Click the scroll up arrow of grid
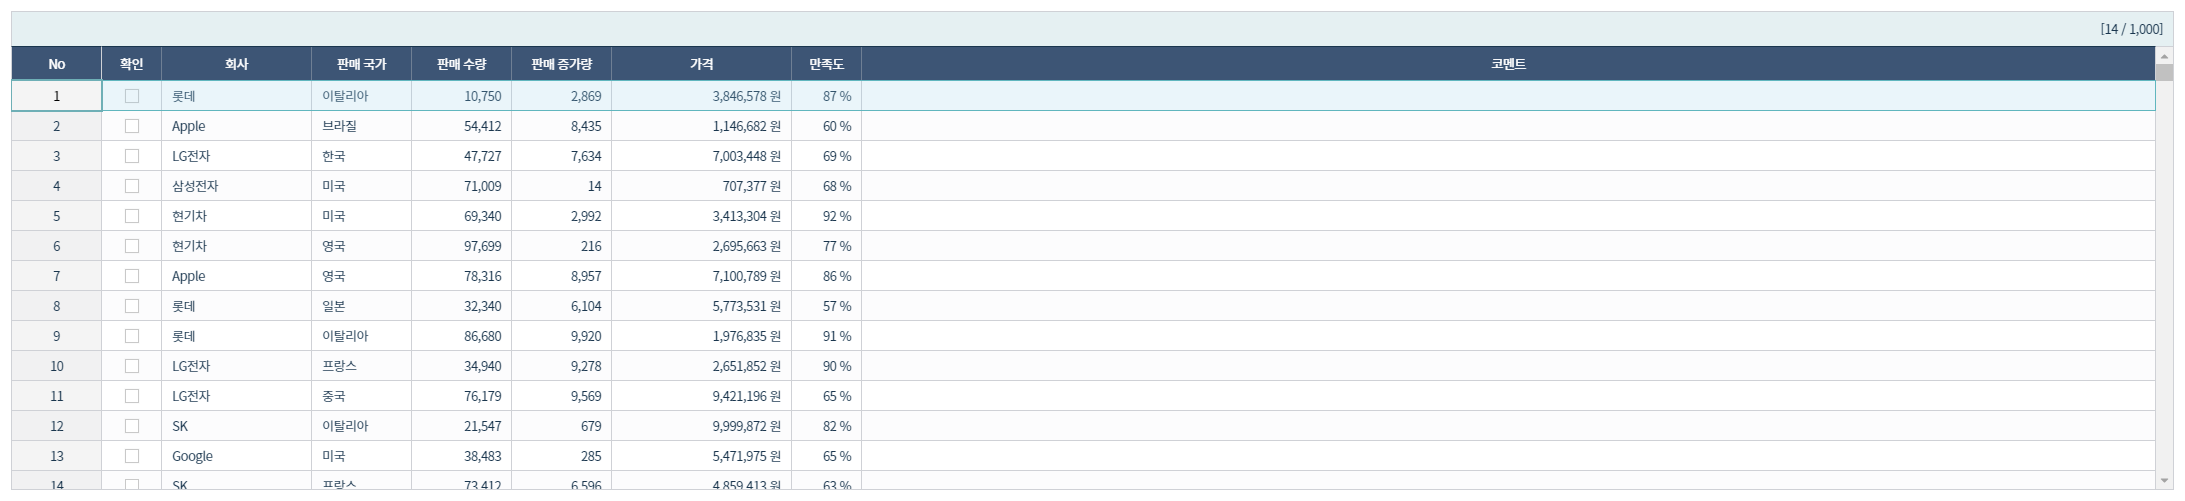 tap(2164, 56)
